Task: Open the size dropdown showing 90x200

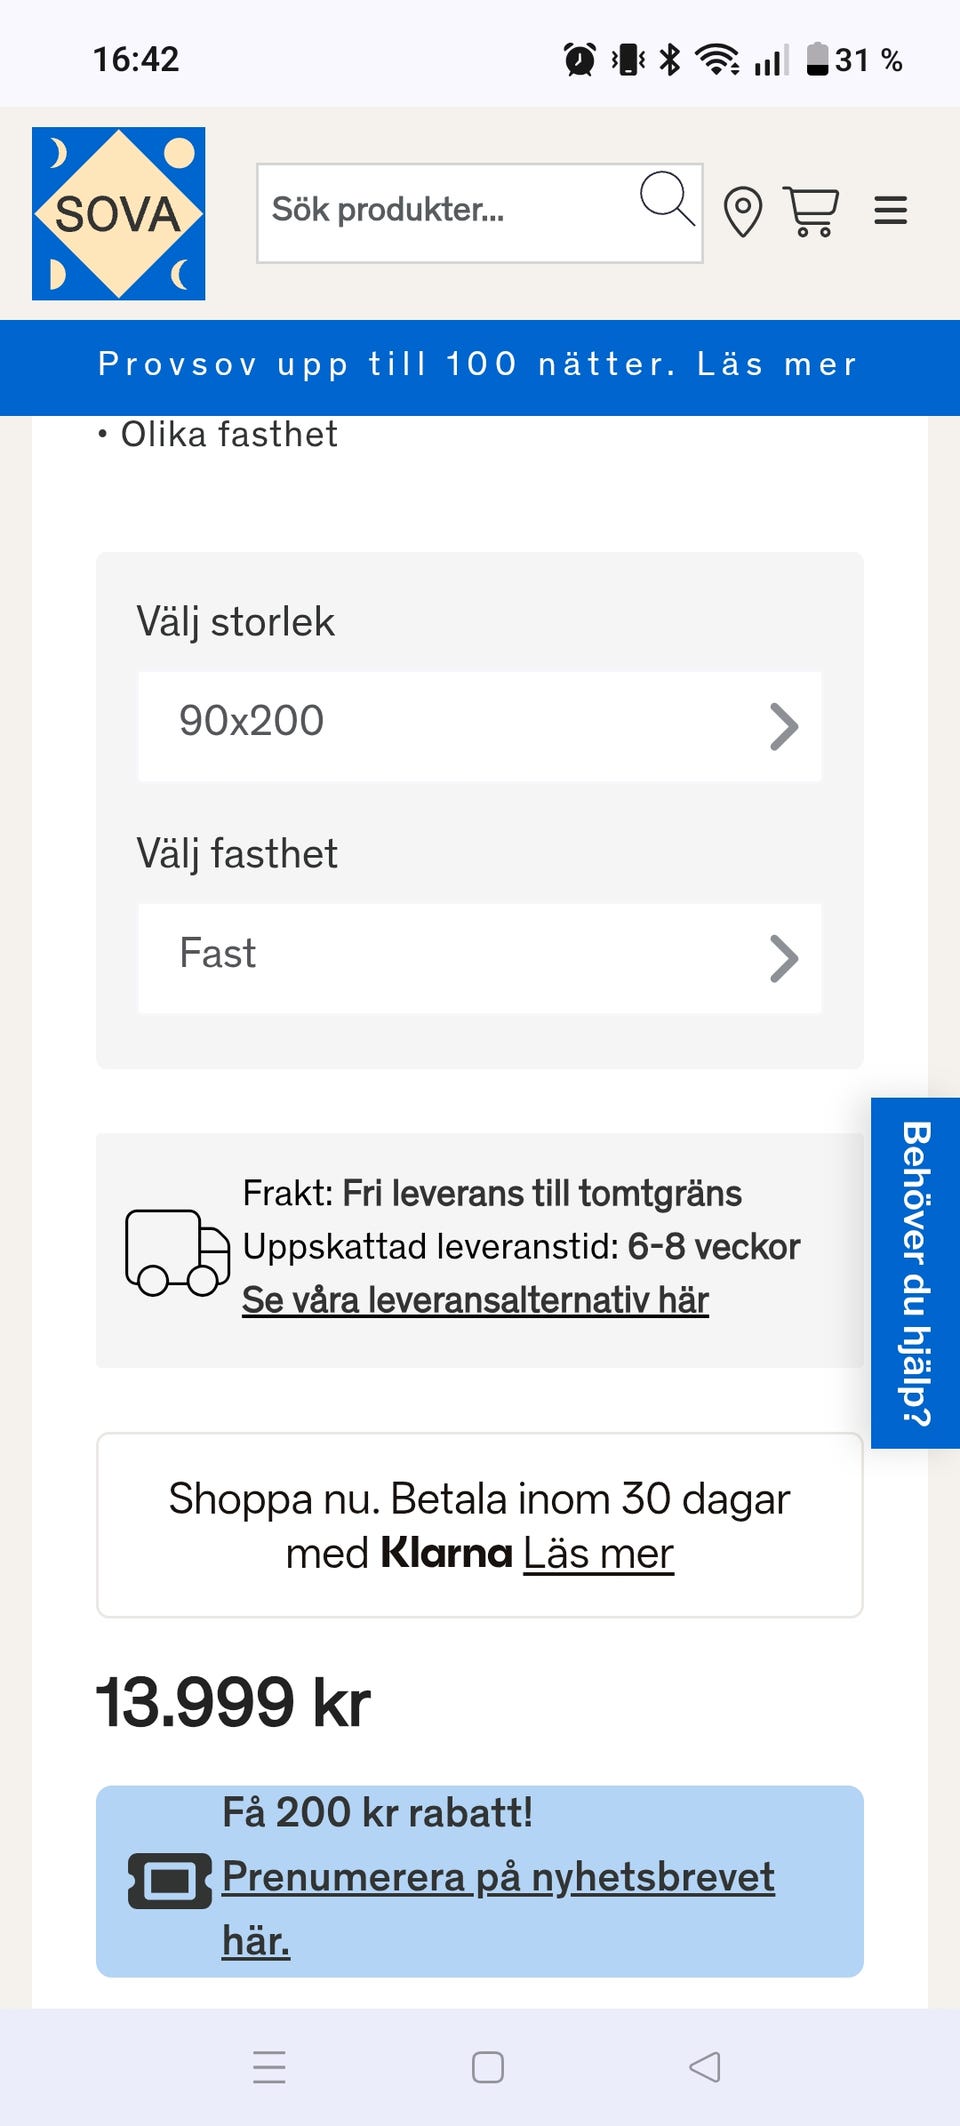Action: click(480, 726)
